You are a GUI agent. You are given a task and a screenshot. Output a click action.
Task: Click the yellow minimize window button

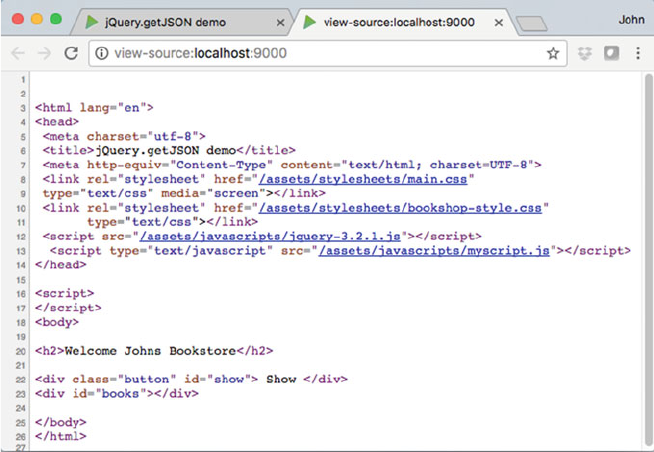pos(37,19)
